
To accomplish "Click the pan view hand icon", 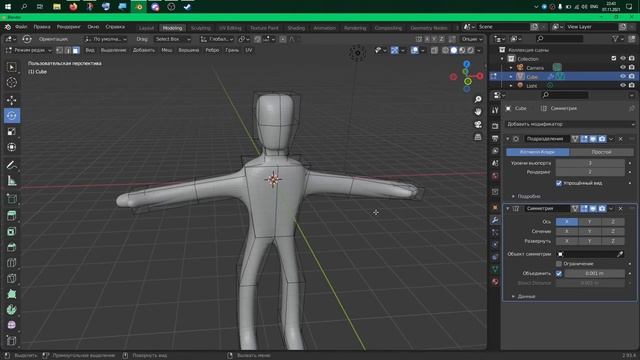I will (x=478, y=111).
